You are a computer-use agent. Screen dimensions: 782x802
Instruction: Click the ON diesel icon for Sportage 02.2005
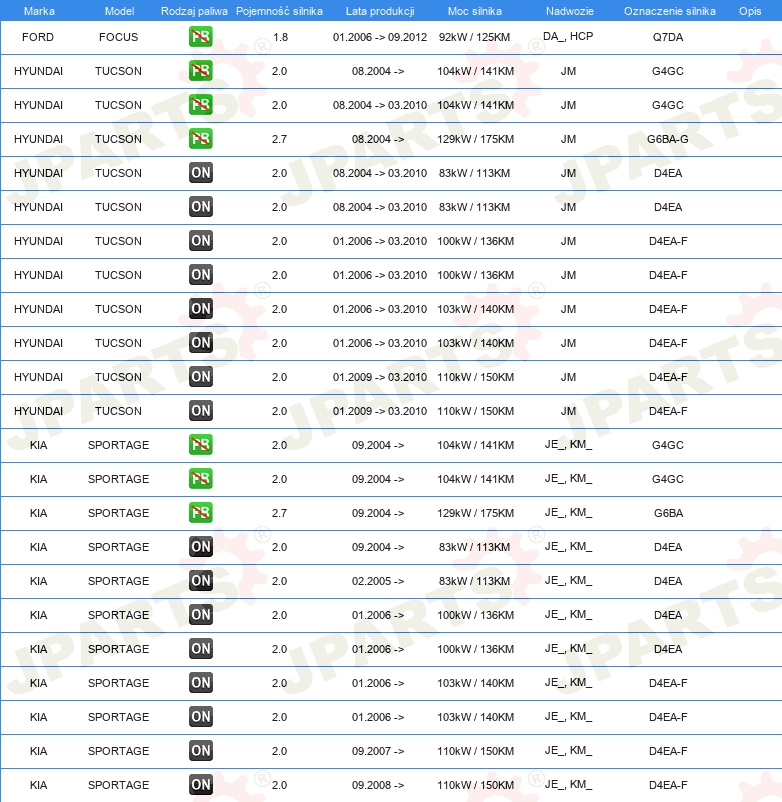[200, 581]
